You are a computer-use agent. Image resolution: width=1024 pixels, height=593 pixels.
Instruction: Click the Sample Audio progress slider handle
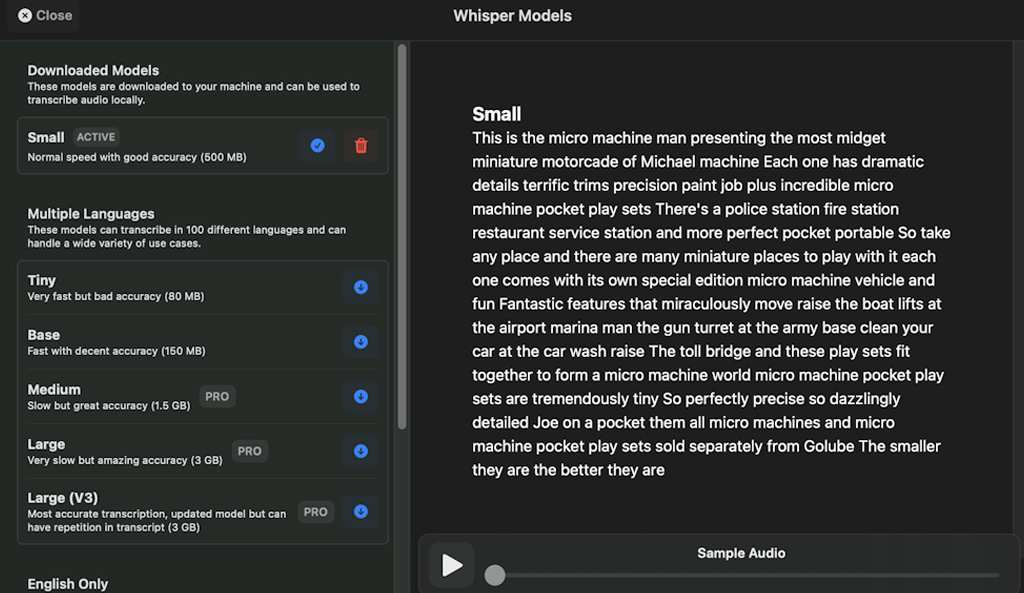pos(495,575)
